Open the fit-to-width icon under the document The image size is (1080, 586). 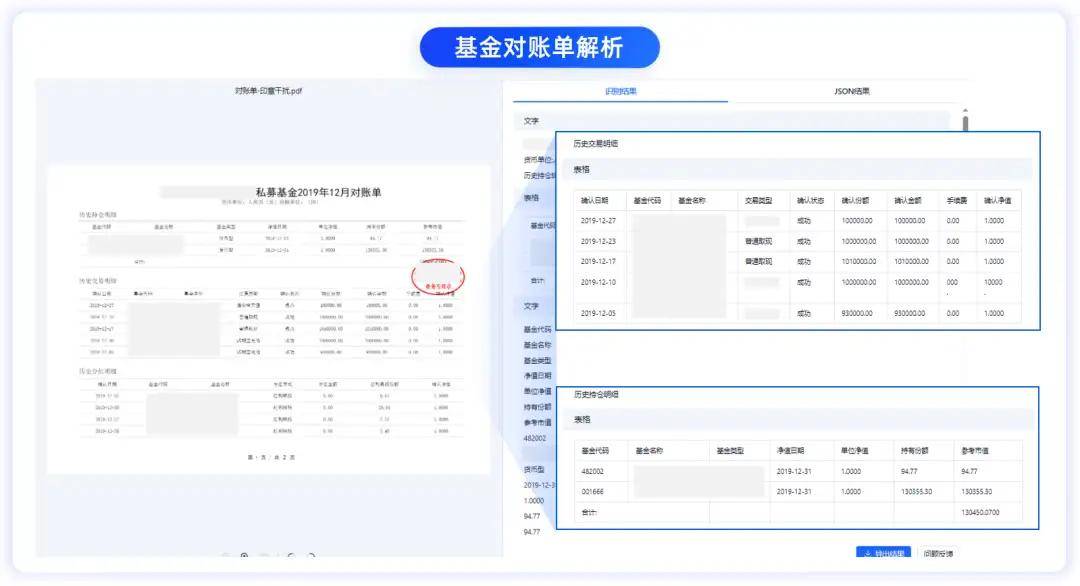(x=265, y=556)
